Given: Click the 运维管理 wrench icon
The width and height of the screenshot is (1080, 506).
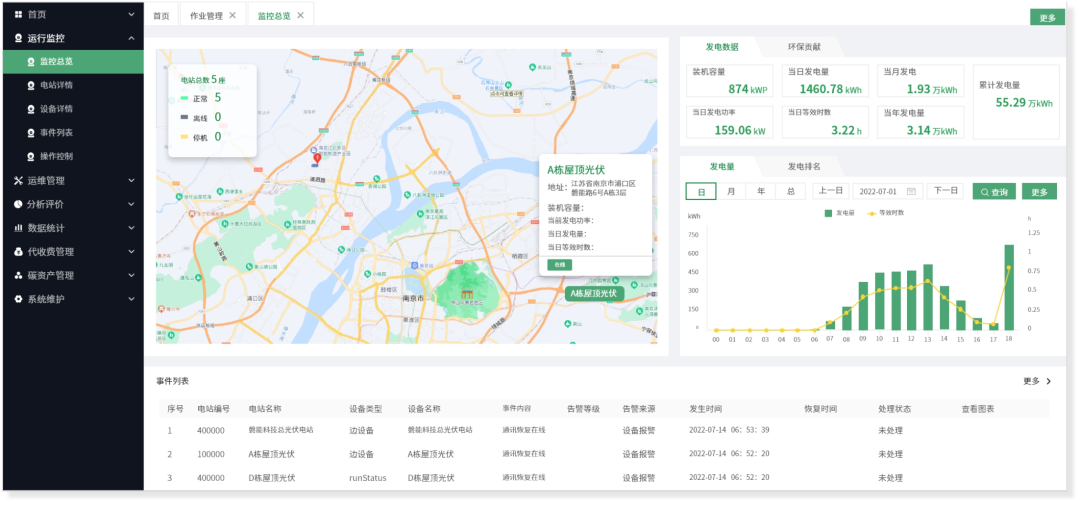Looking at the screenshot, I should (19, 180).
